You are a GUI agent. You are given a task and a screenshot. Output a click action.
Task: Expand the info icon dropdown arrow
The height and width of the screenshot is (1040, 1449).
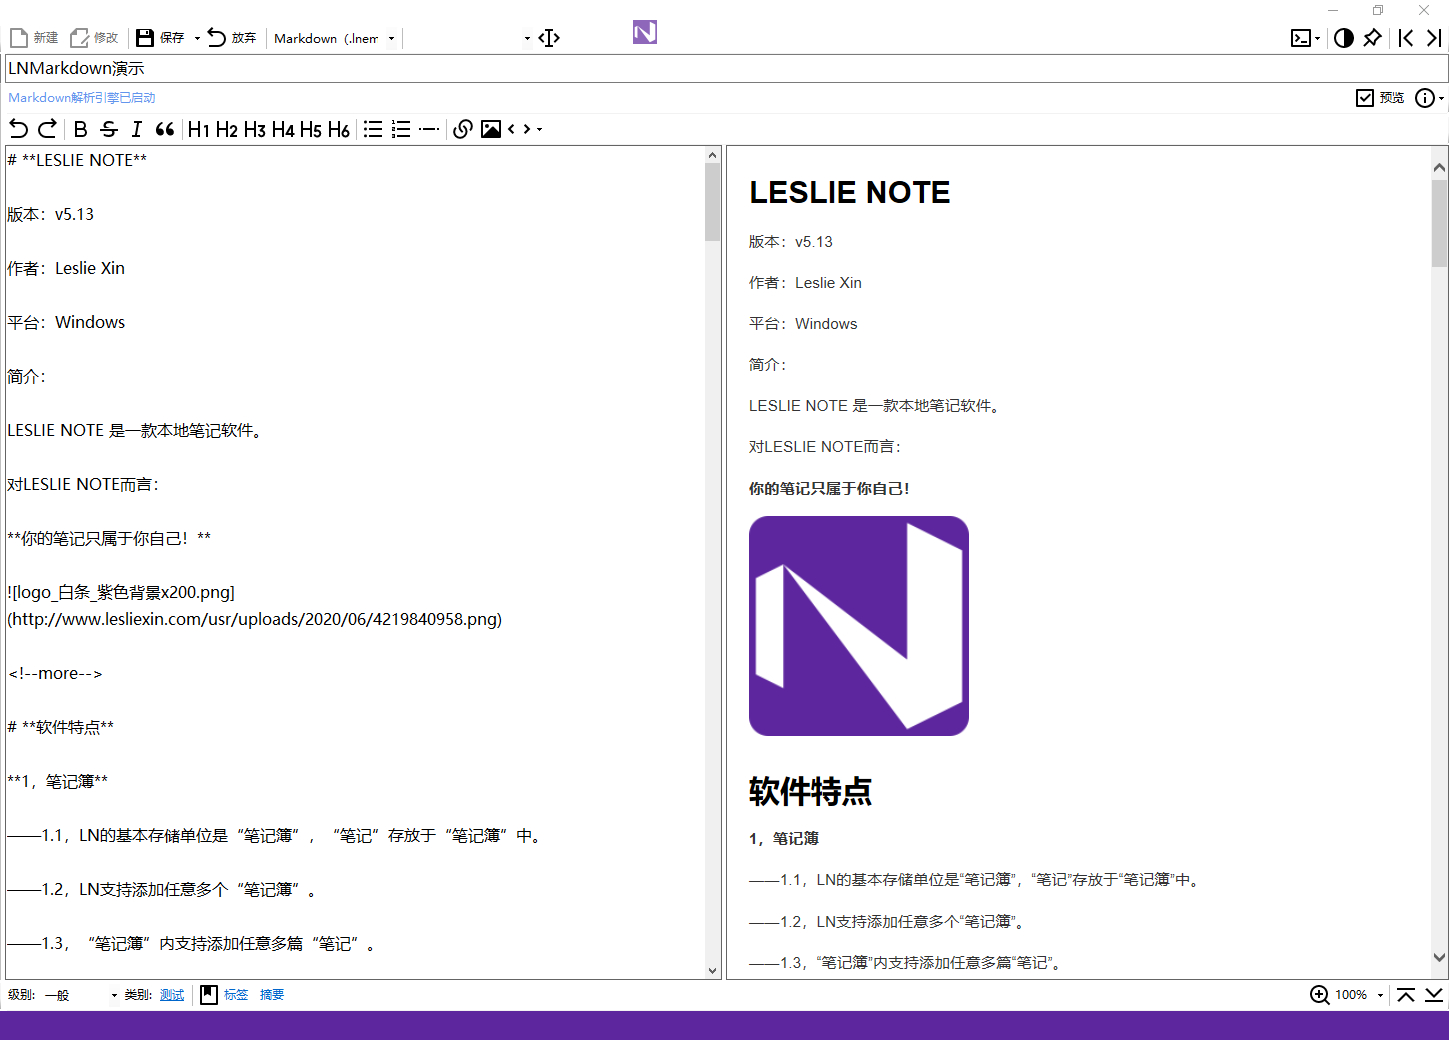coord(1441,98)
